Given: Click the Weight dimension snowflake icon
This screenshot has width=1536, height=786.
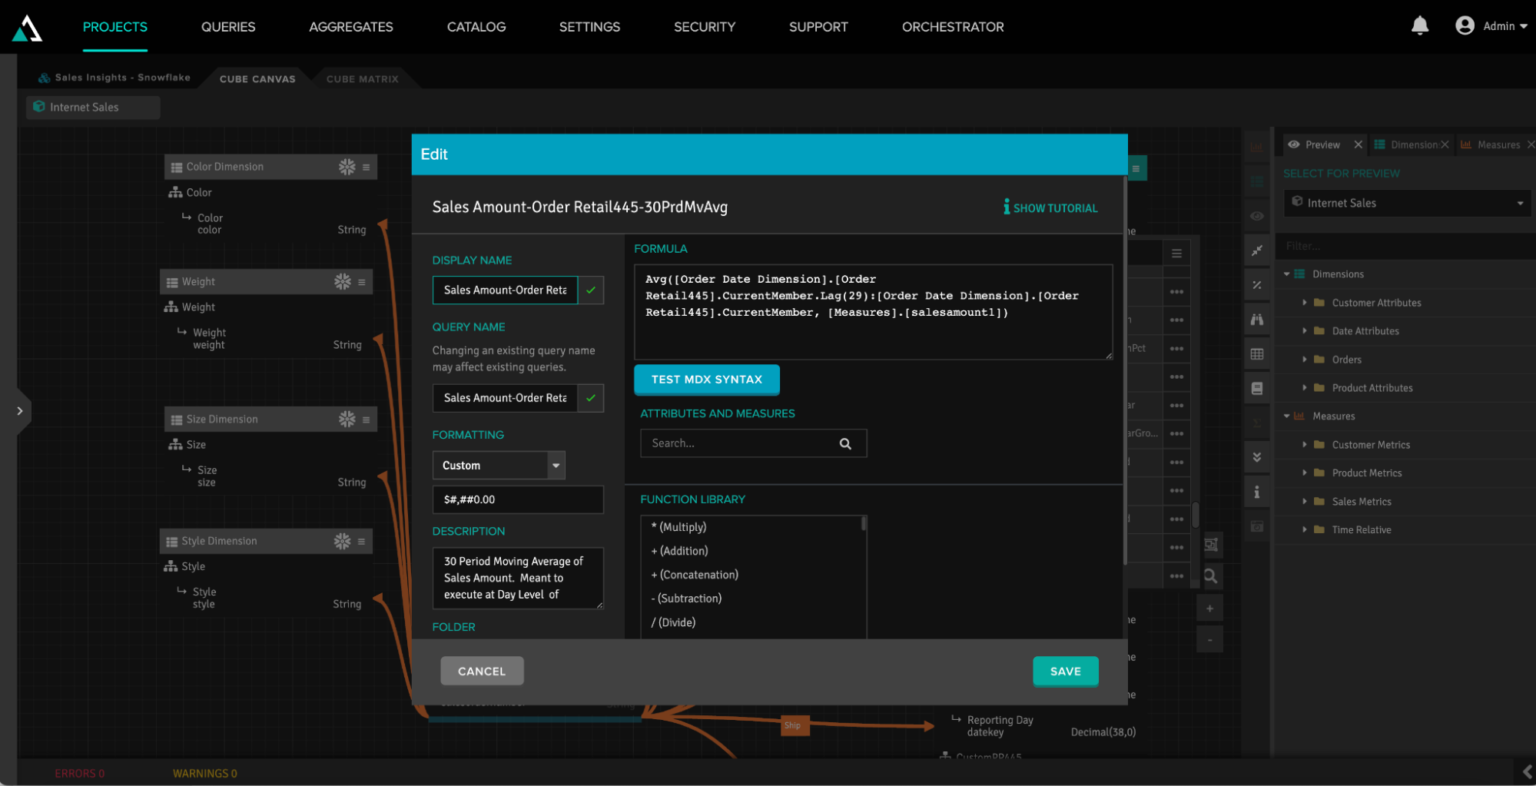Looking at the screenshot, I should point(343,282).
